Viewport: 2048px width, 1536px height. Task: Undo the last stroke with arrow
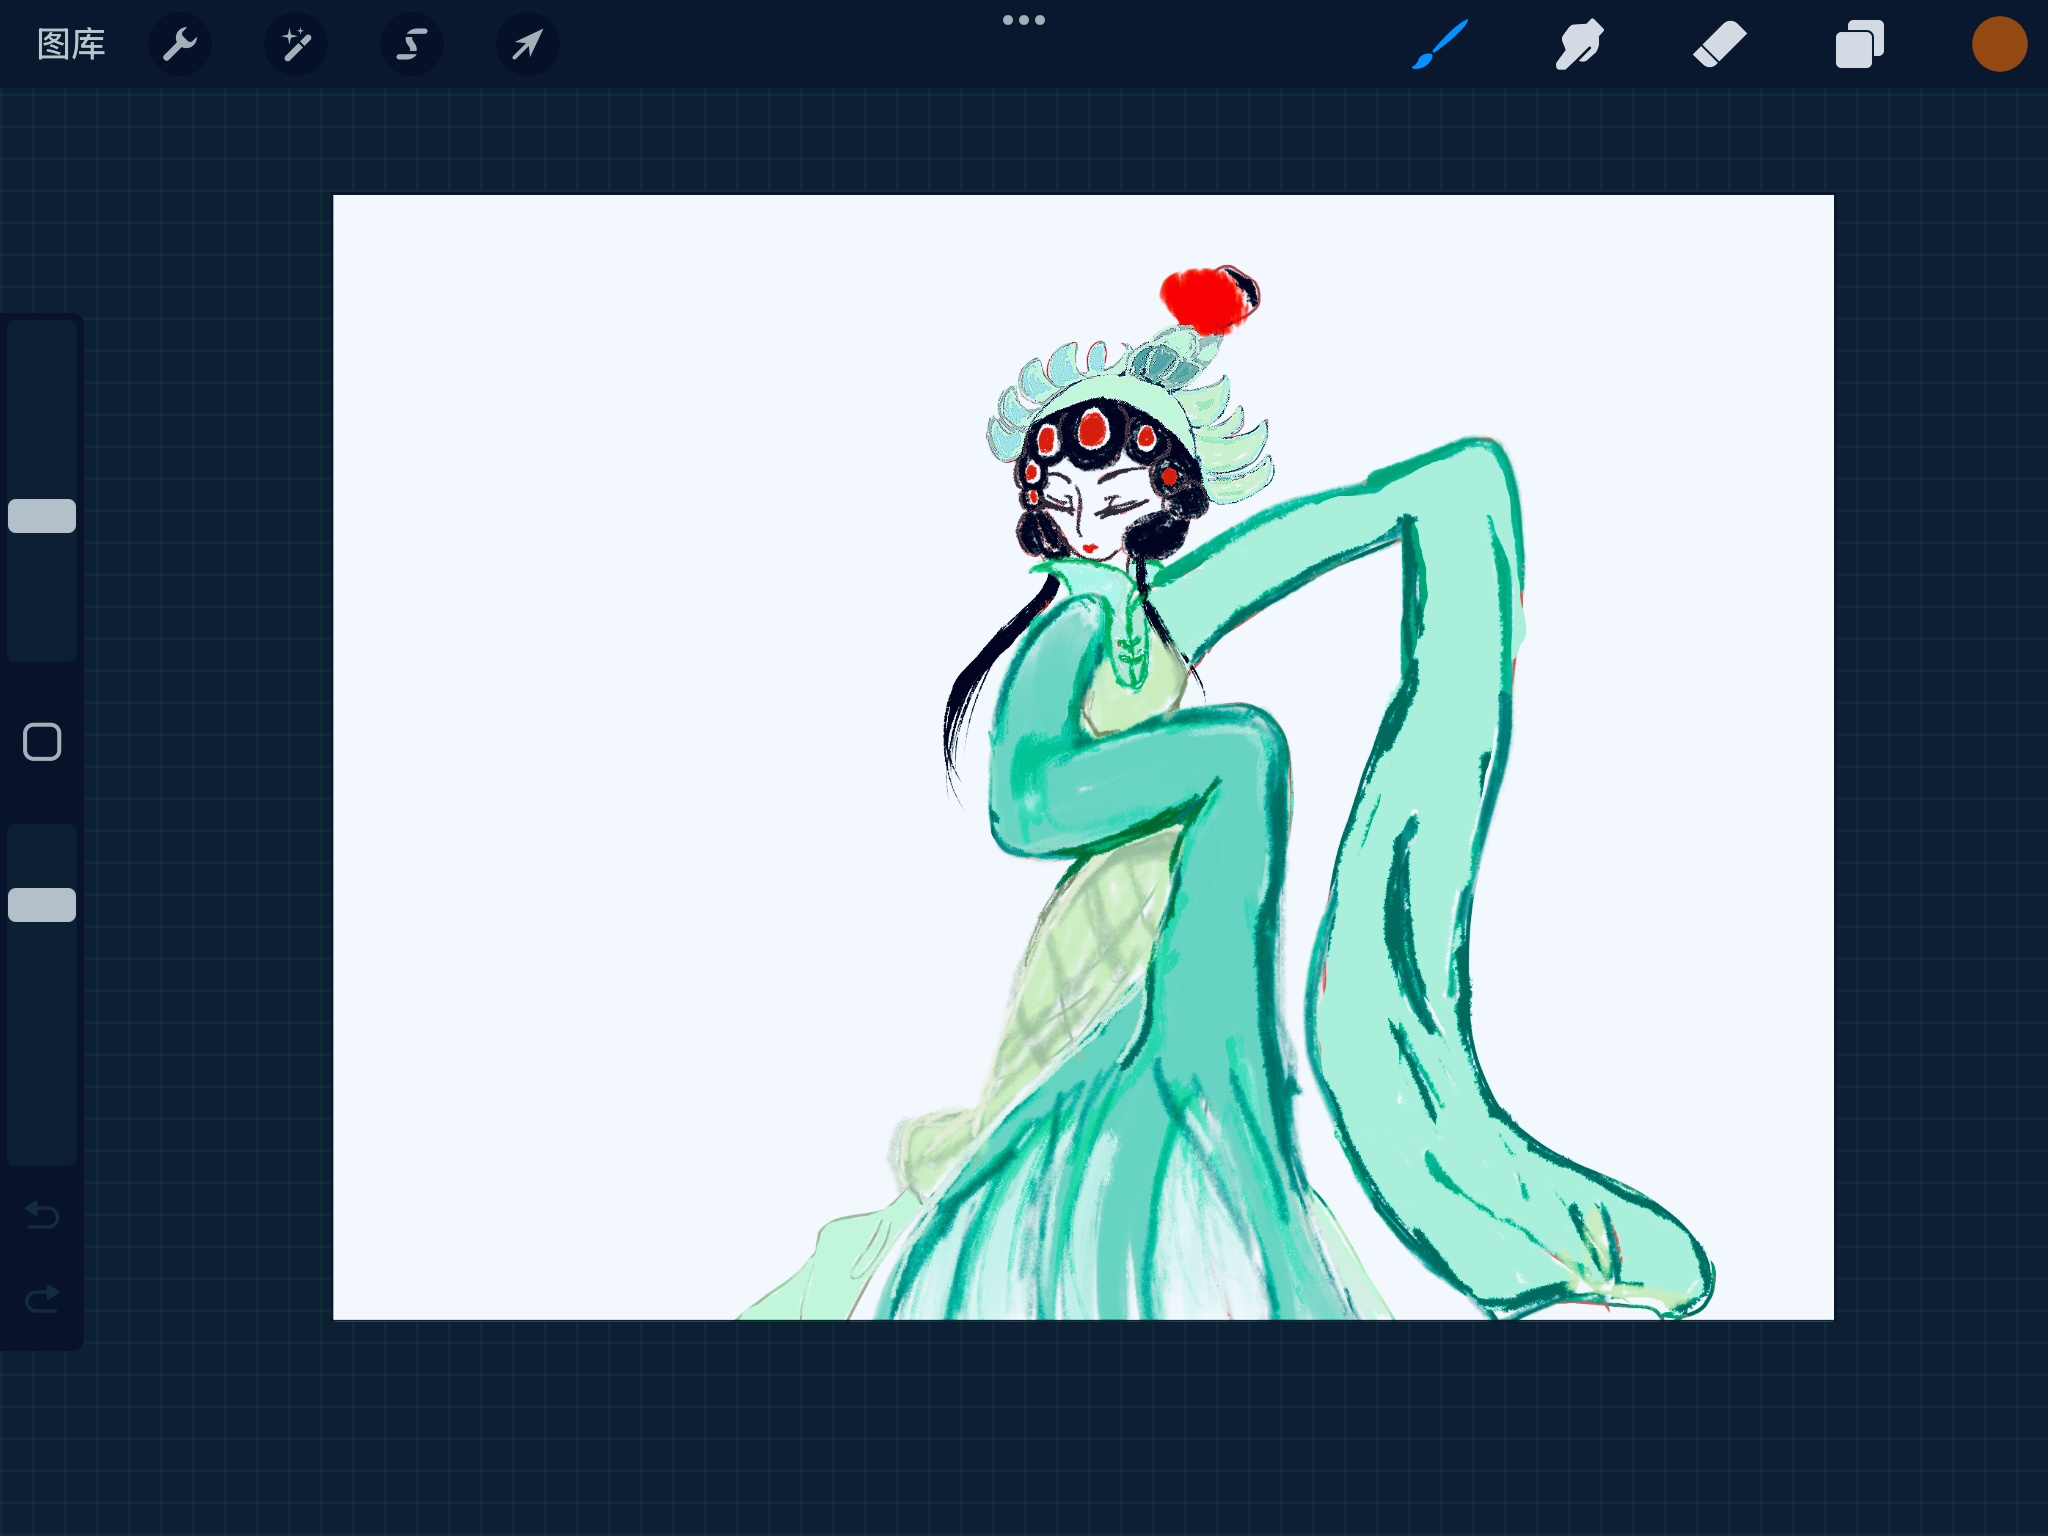[x=42, y=1215]
